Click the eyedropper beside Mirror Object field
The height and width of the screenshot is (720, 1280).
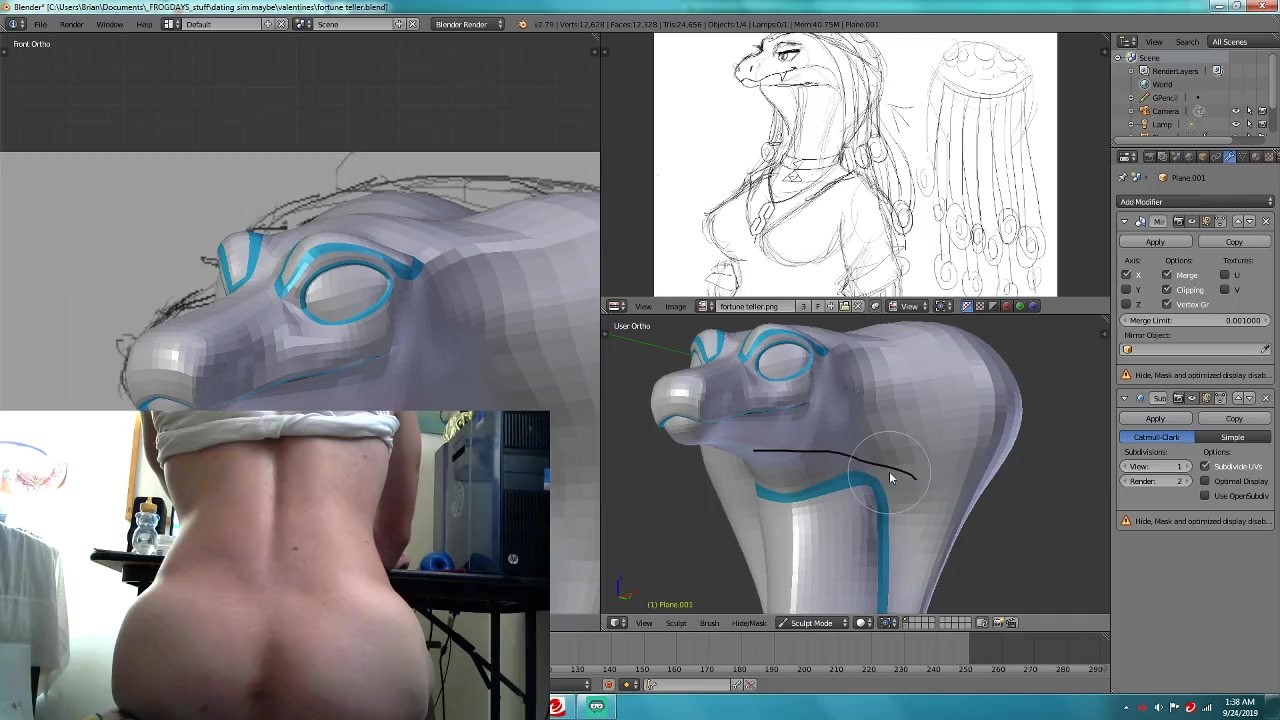pos(1265,349)
